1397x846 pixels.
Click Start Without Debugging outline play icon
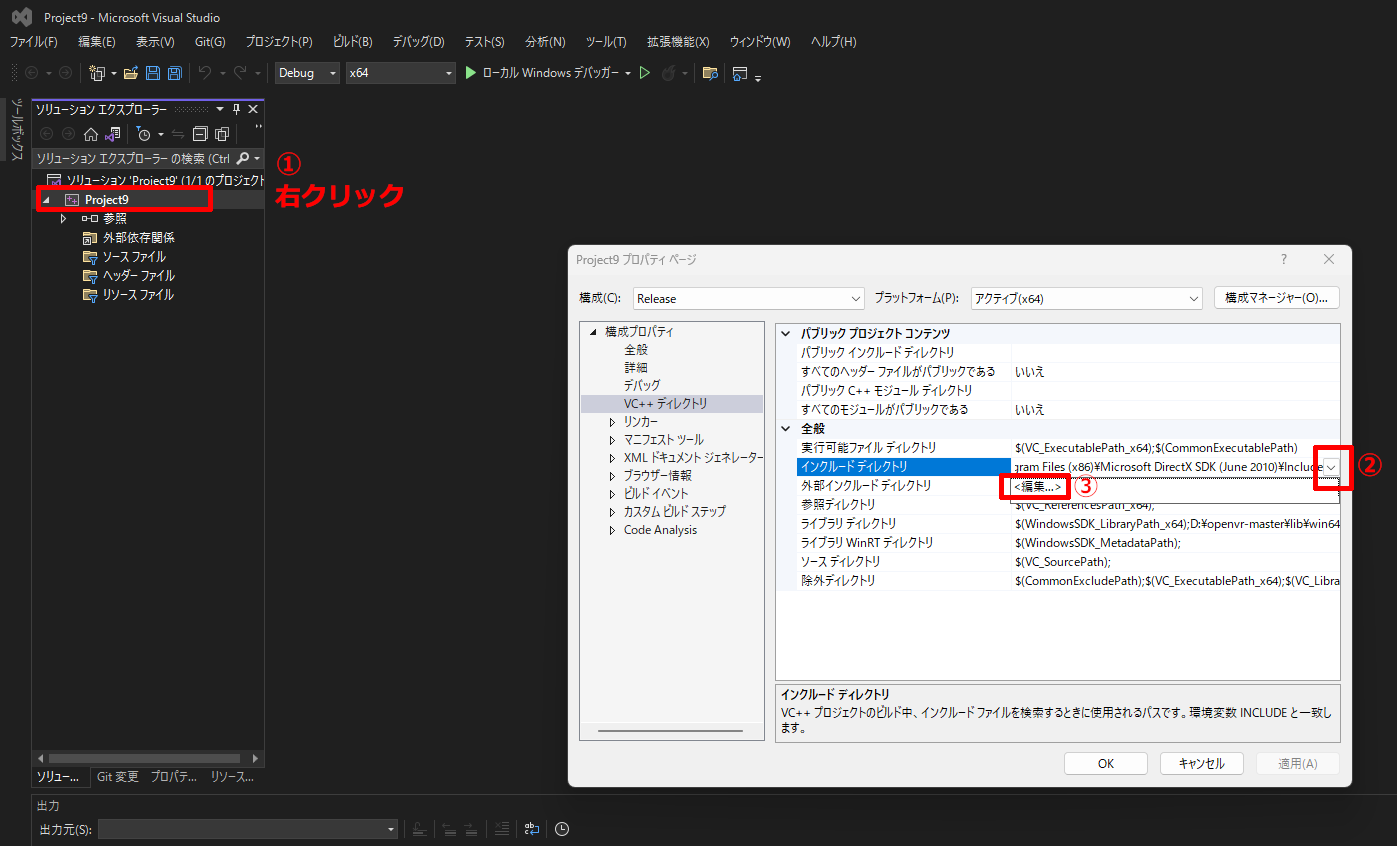pyautogui.click(x=645, y=73)
